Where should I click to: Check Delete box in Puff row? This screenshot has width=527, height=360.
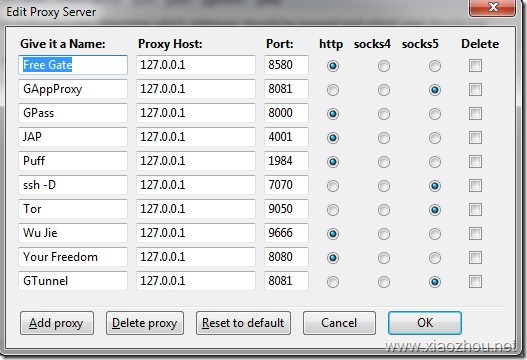(475, 162)
